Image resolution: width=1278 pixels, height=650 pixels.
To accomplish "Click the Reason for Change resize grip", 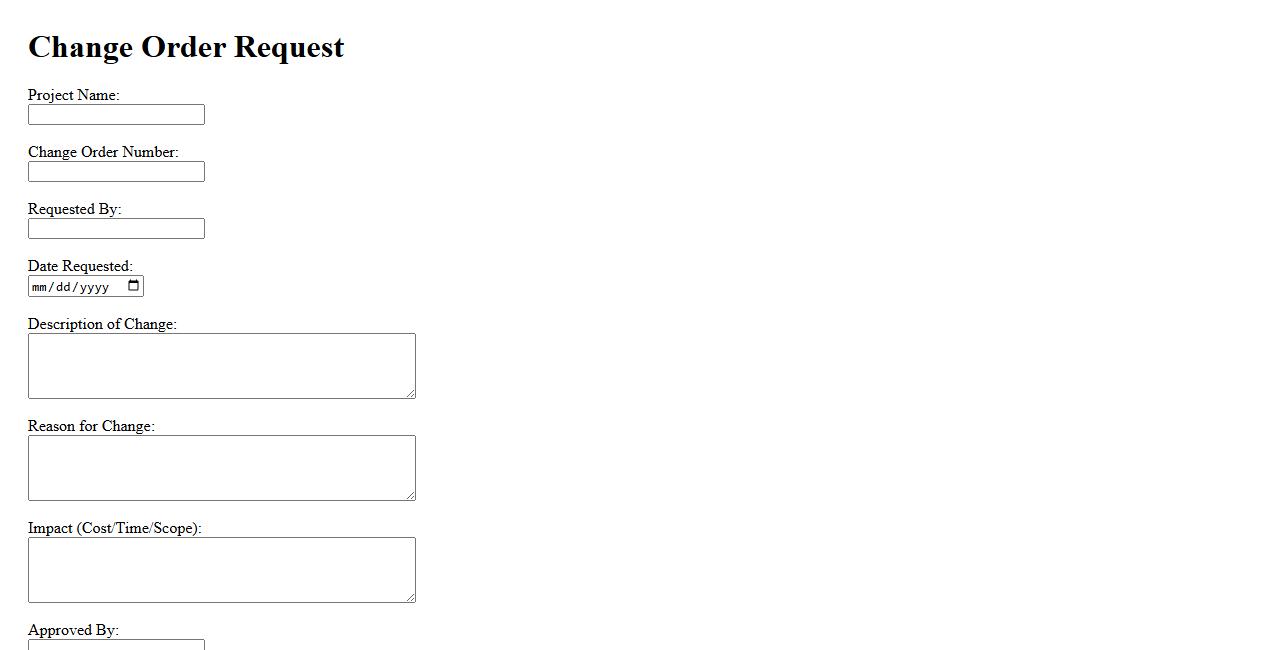I will pyautogui.click(x=410, y=495).
